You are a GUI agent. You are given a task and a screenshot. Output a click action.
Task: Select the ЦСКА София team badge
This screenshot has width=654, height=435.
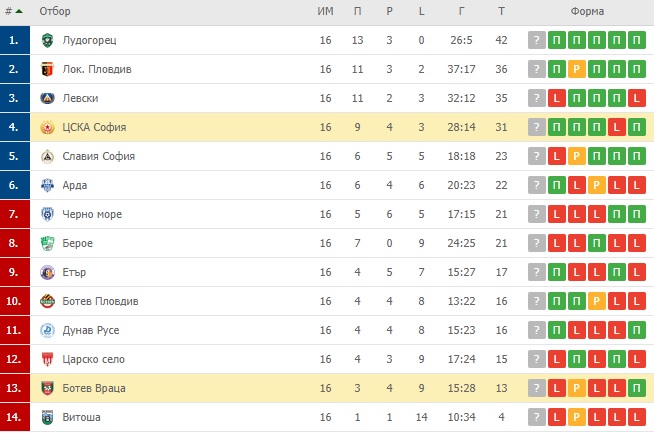click(48, 127)
